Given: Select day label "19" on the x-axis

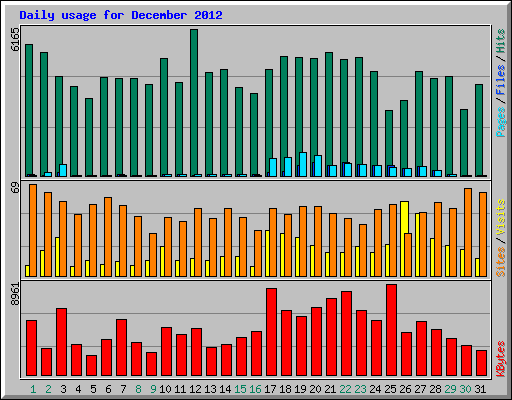Looking at the screenshot, I should [x=300, y=389].
